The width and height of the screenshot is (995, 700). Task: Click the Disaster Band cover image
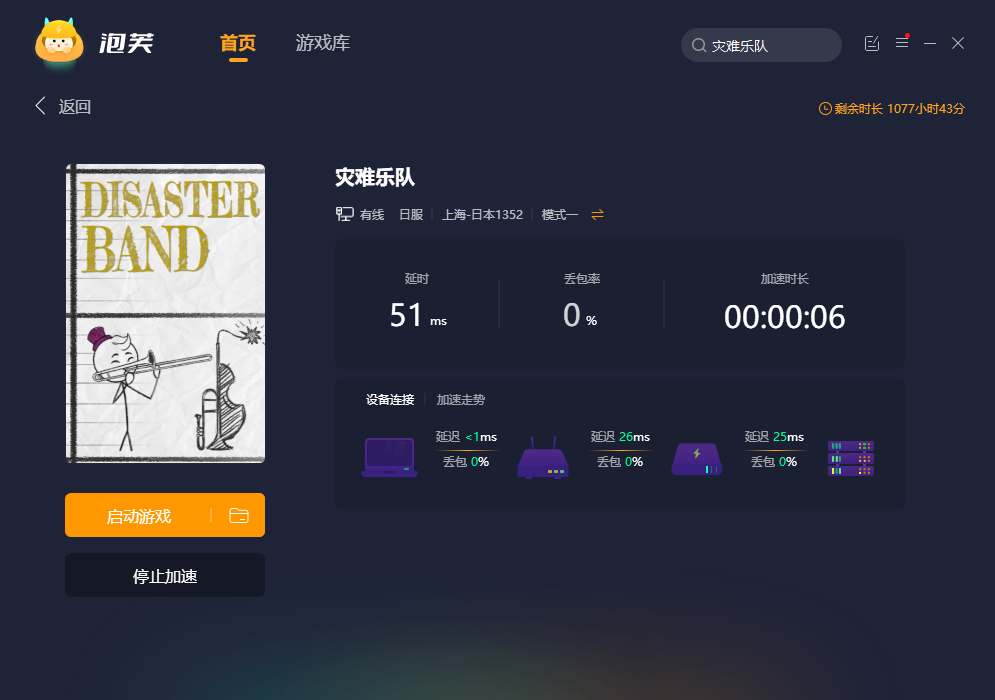165,314
